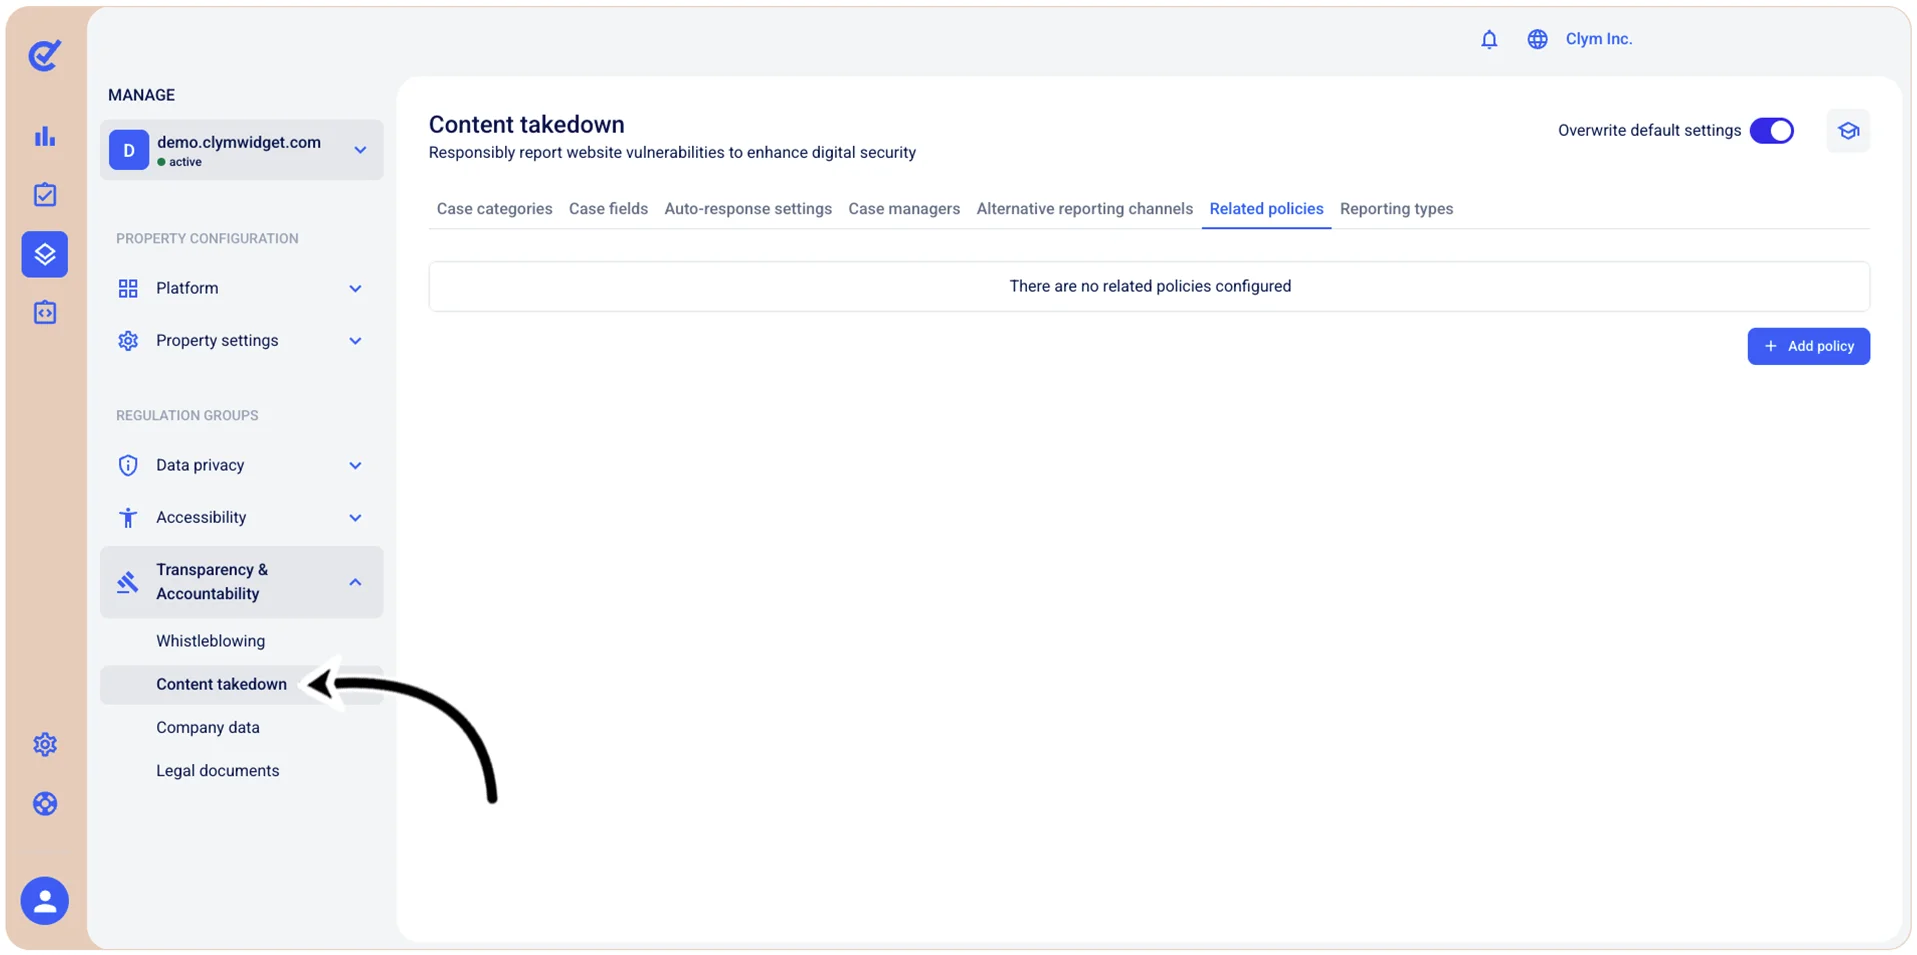Open the bar chart dashboard icon
Viewport: 1917px width, 955px height.
coord(45,136)
